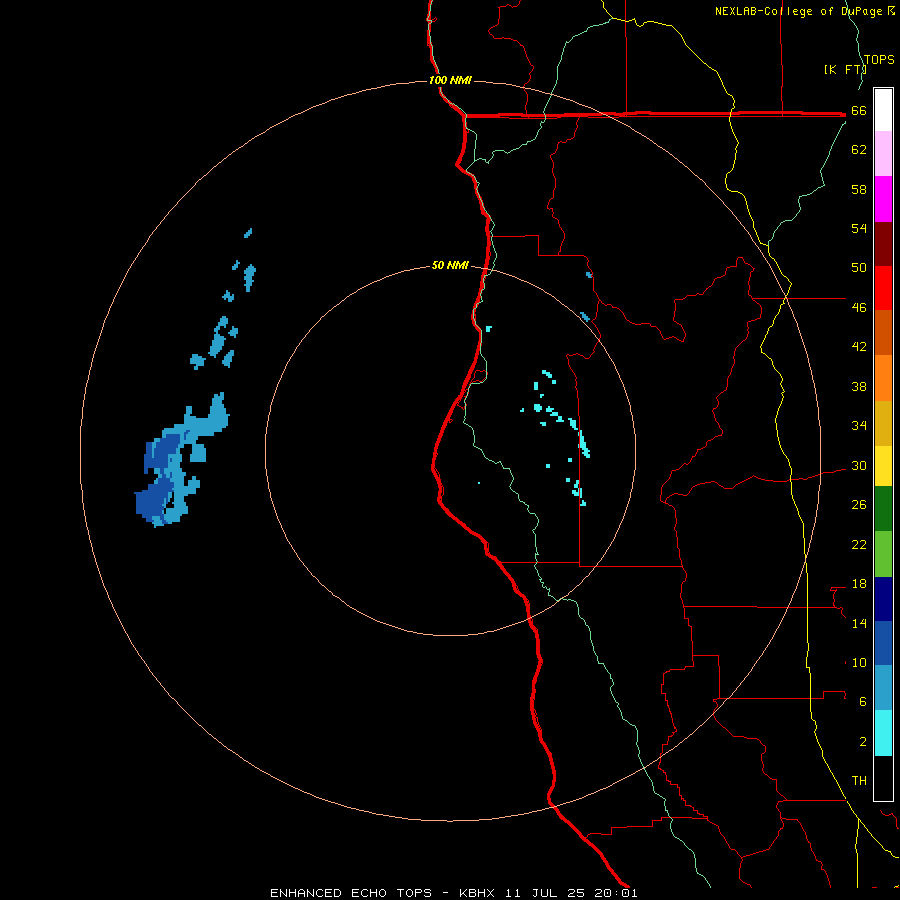Select the cyan legend swatch
Screen dimensions: 900x900
point(883,733)
